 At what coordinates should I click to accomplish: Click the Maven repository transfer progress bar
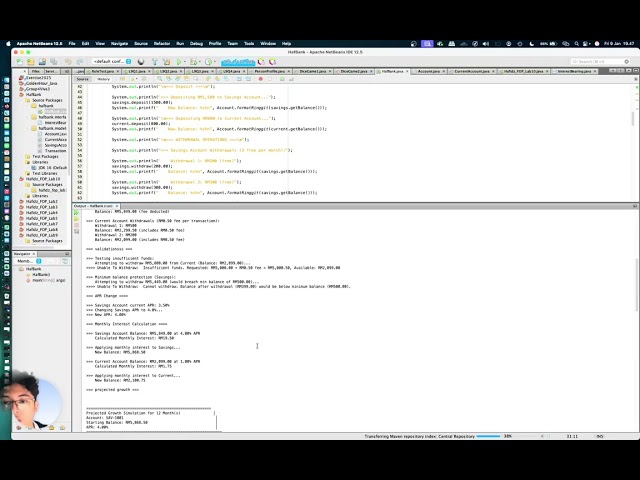pyautogui.click(x=488, y=436)
